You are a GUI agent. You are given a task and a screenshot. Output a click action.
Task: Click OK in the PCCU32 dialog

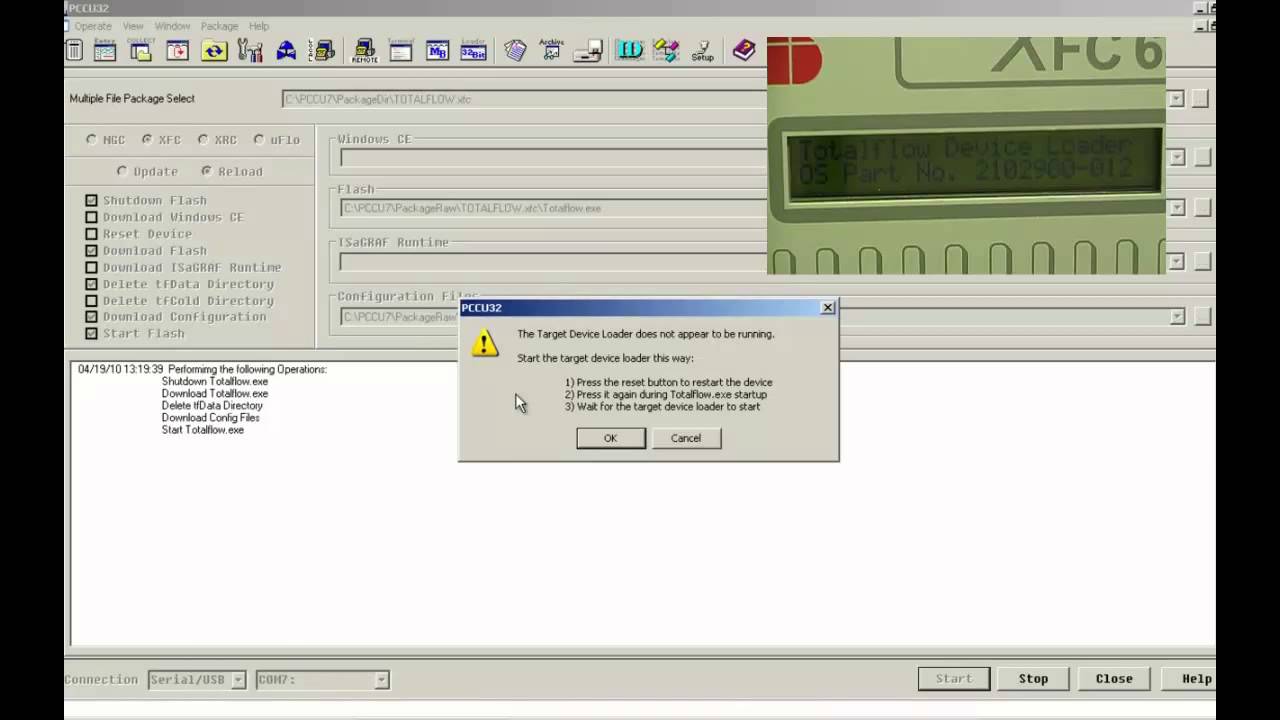click(611, 438)
